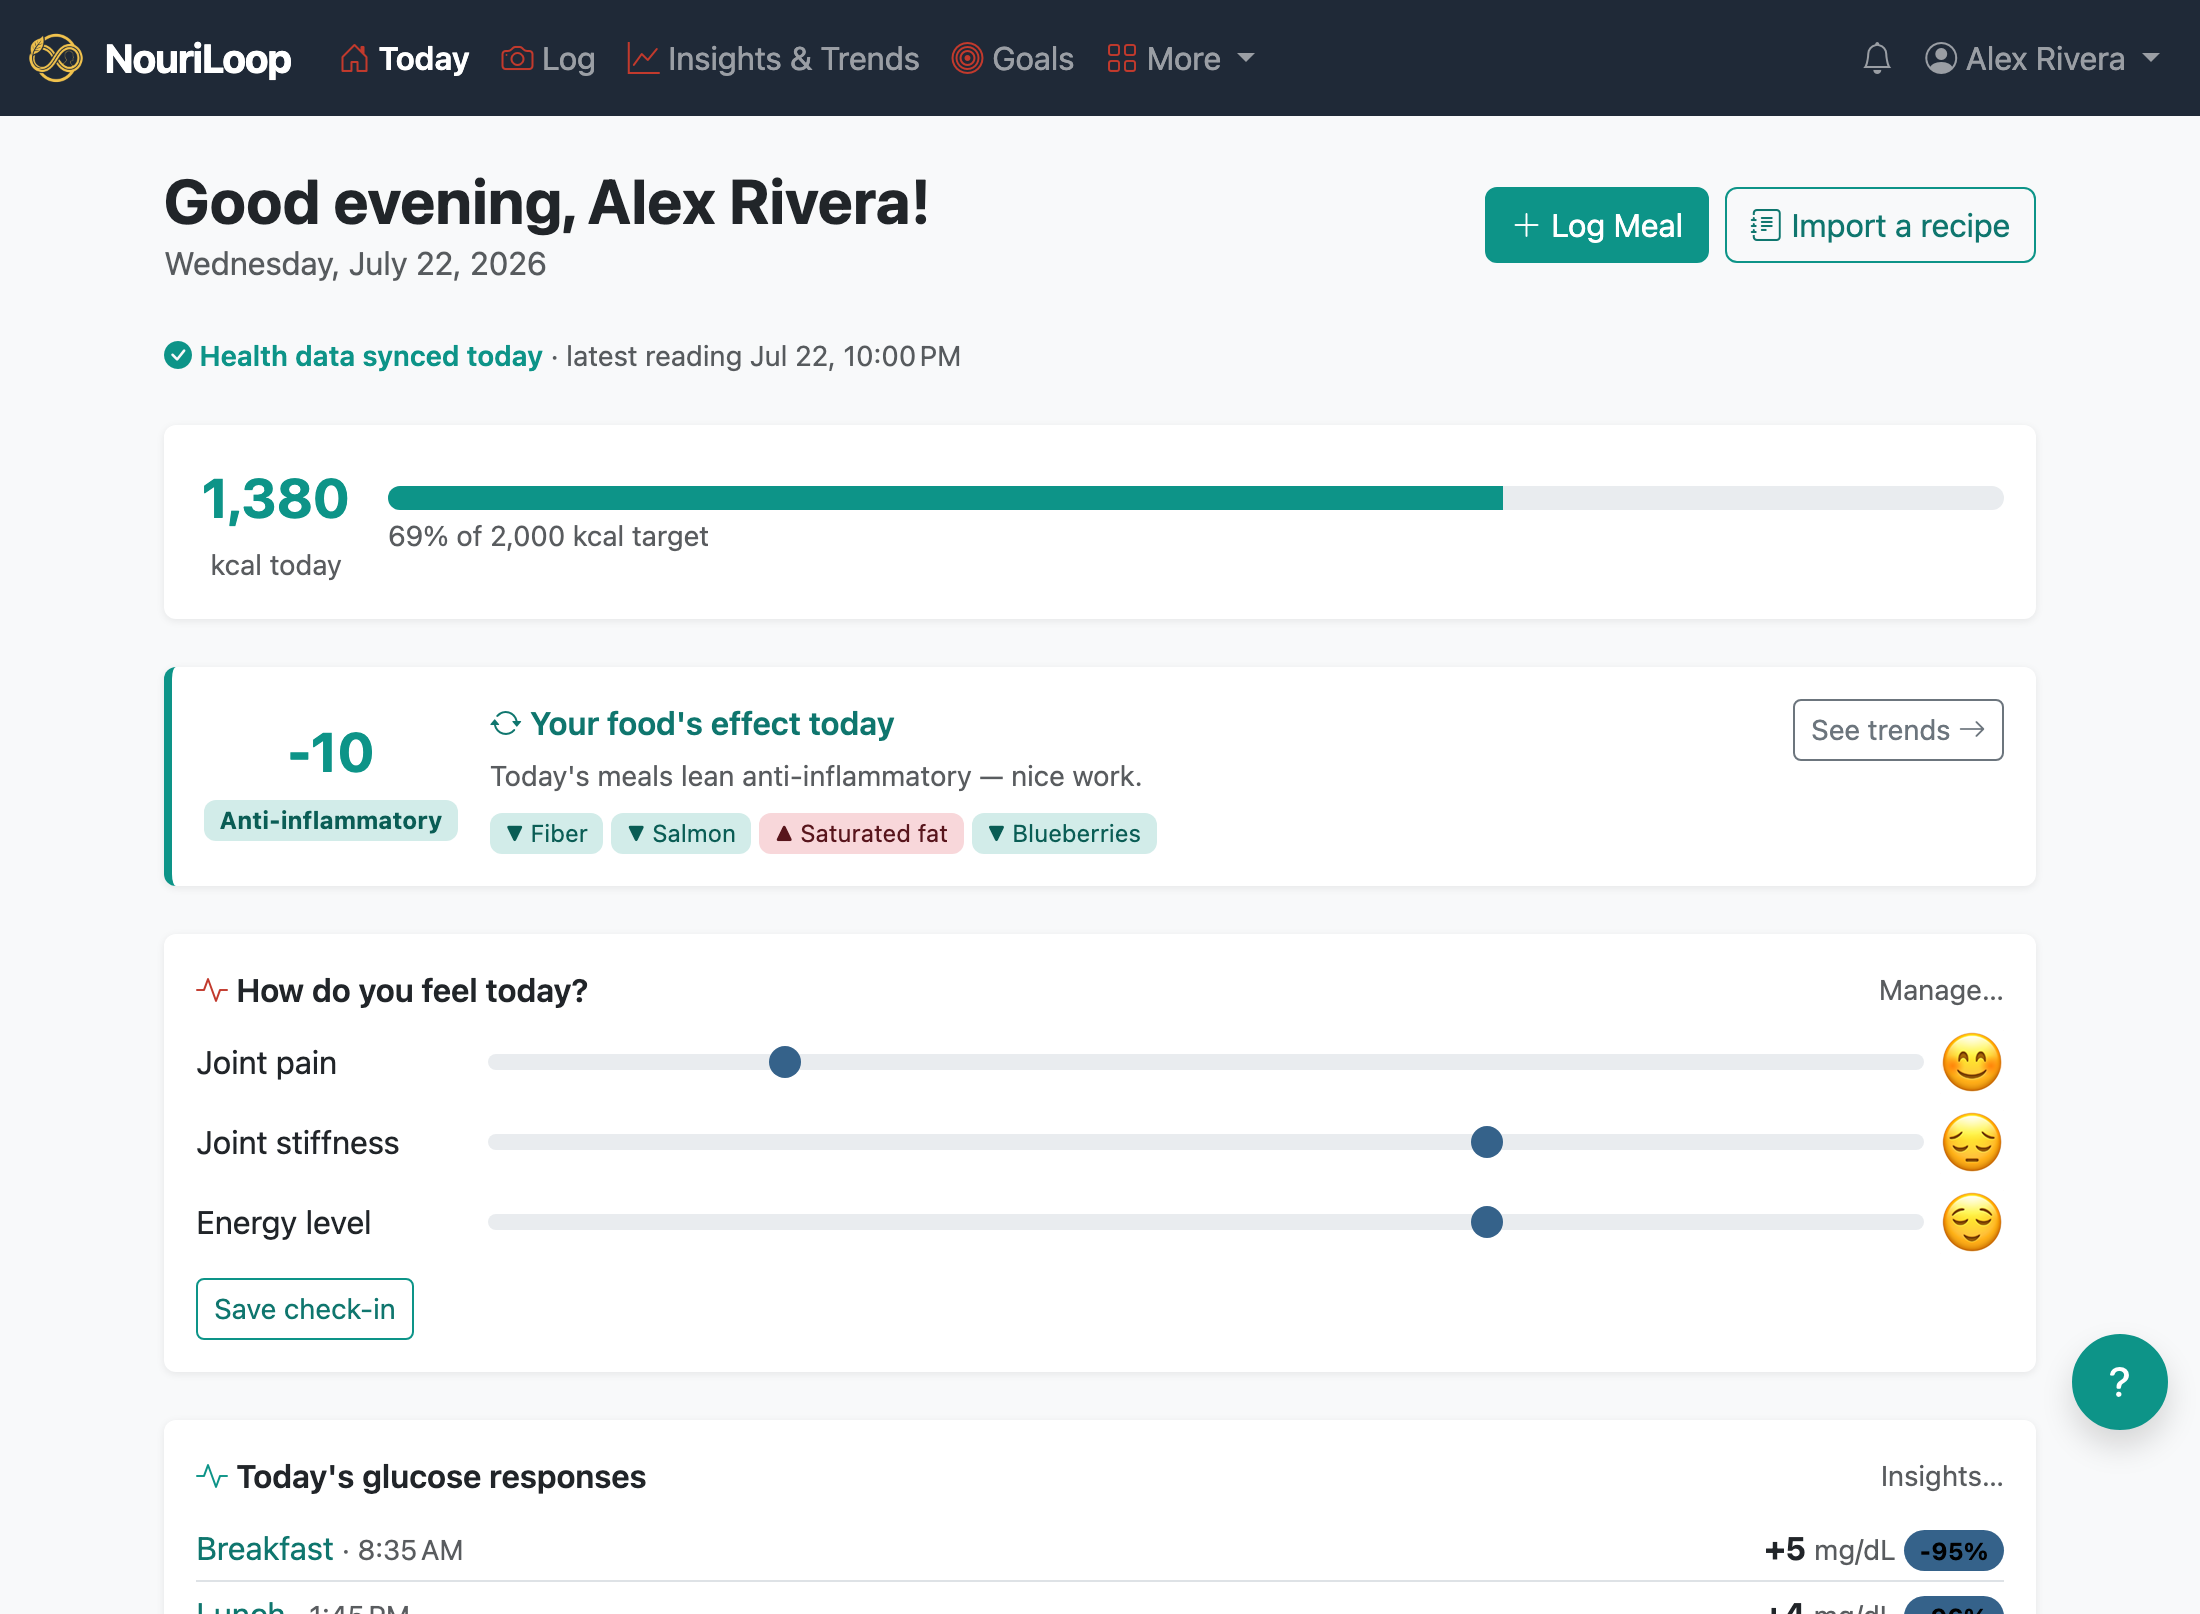Open Insights... link in glucose card
Image resolution: width=2200 pixels, height=1614 pixels.
pyautogui.click(x=1942, y=1476)
